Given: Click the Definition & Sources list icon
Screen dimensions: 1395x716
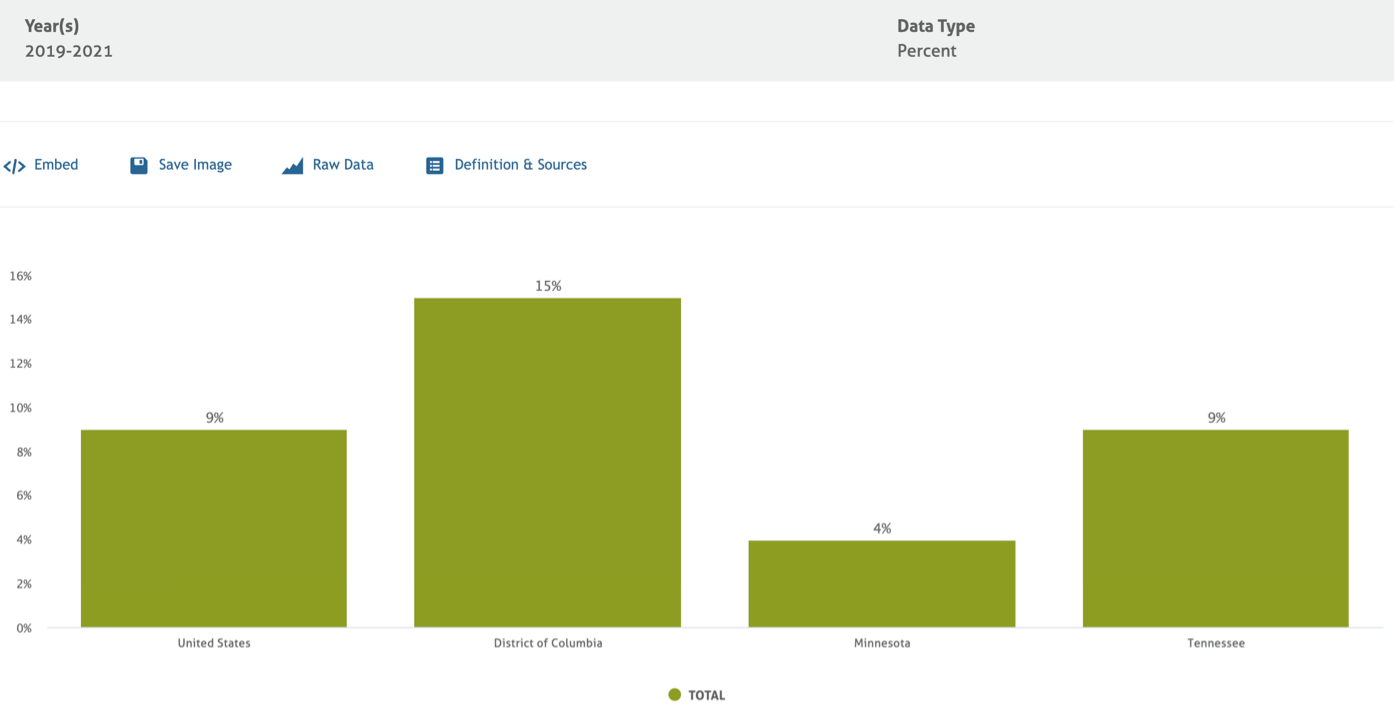Looking at the screenshot, I should [435, 166].
